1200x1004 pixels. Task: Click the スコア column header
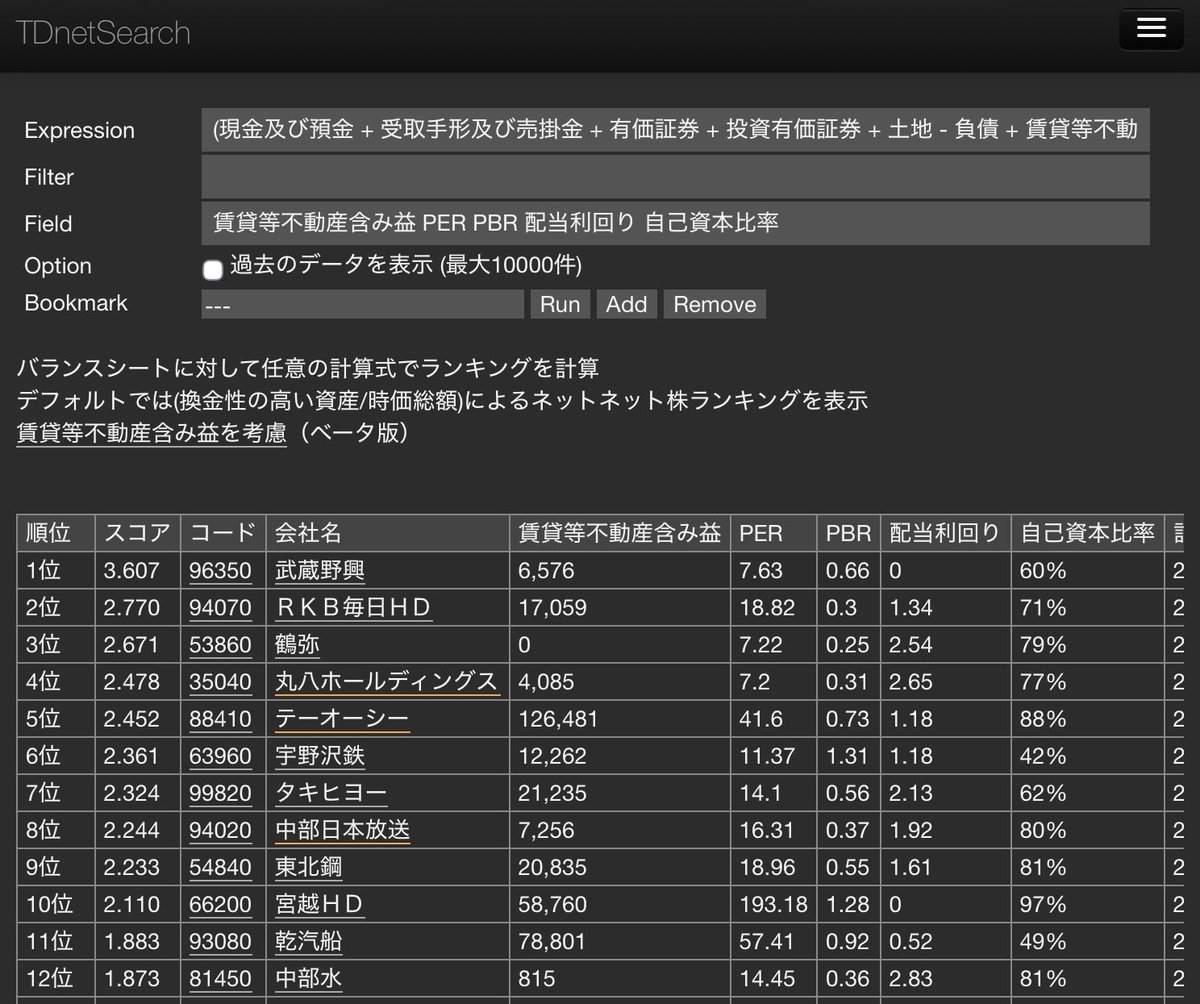click(x=138, y=533)
